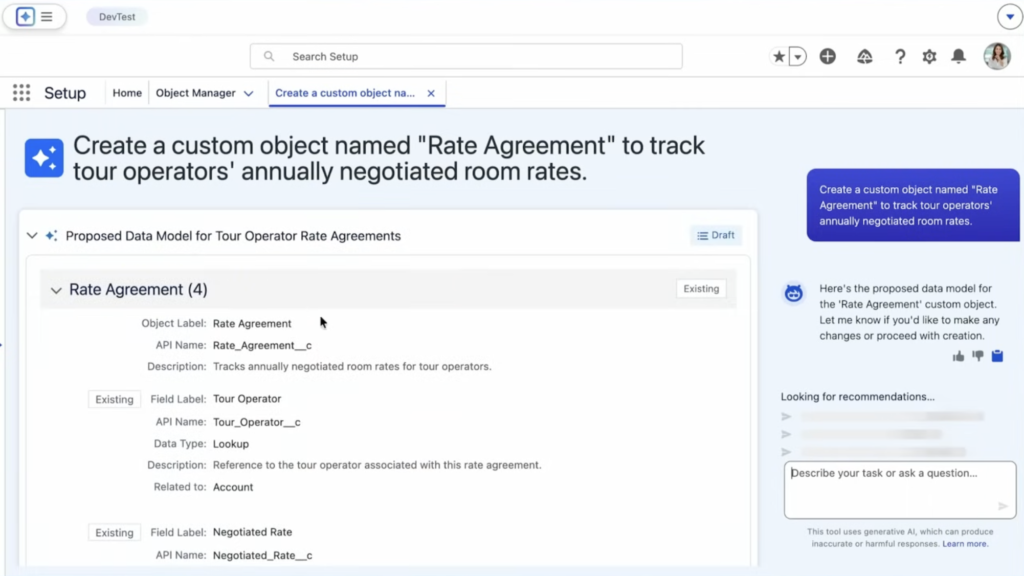The width and height of the screenshot is (1024, 576).
Task: Open the notifications bell
Action: pos(959,57)
